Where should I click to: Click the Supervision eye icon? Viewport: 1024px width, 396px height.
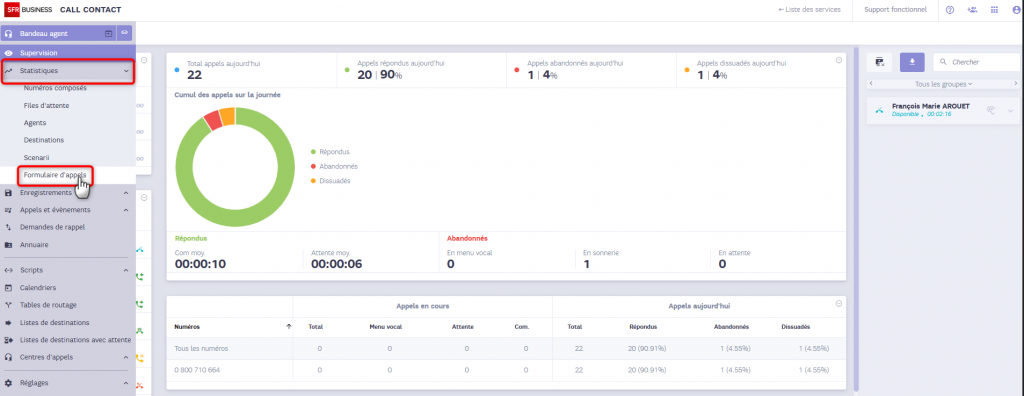8,53
